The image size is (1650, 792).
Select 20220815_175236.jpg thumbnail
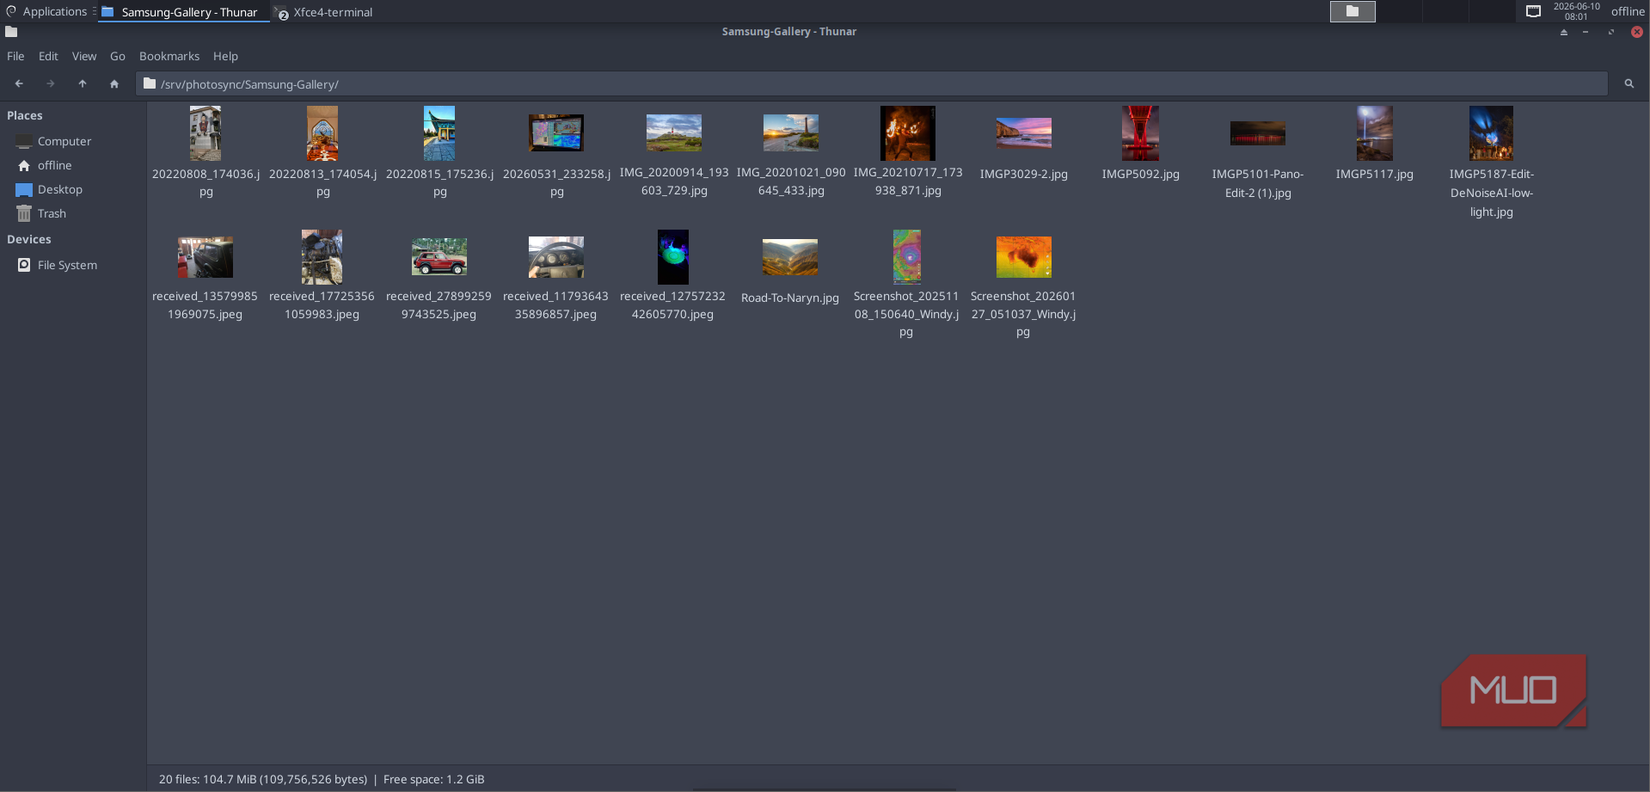tap(439, 133)
